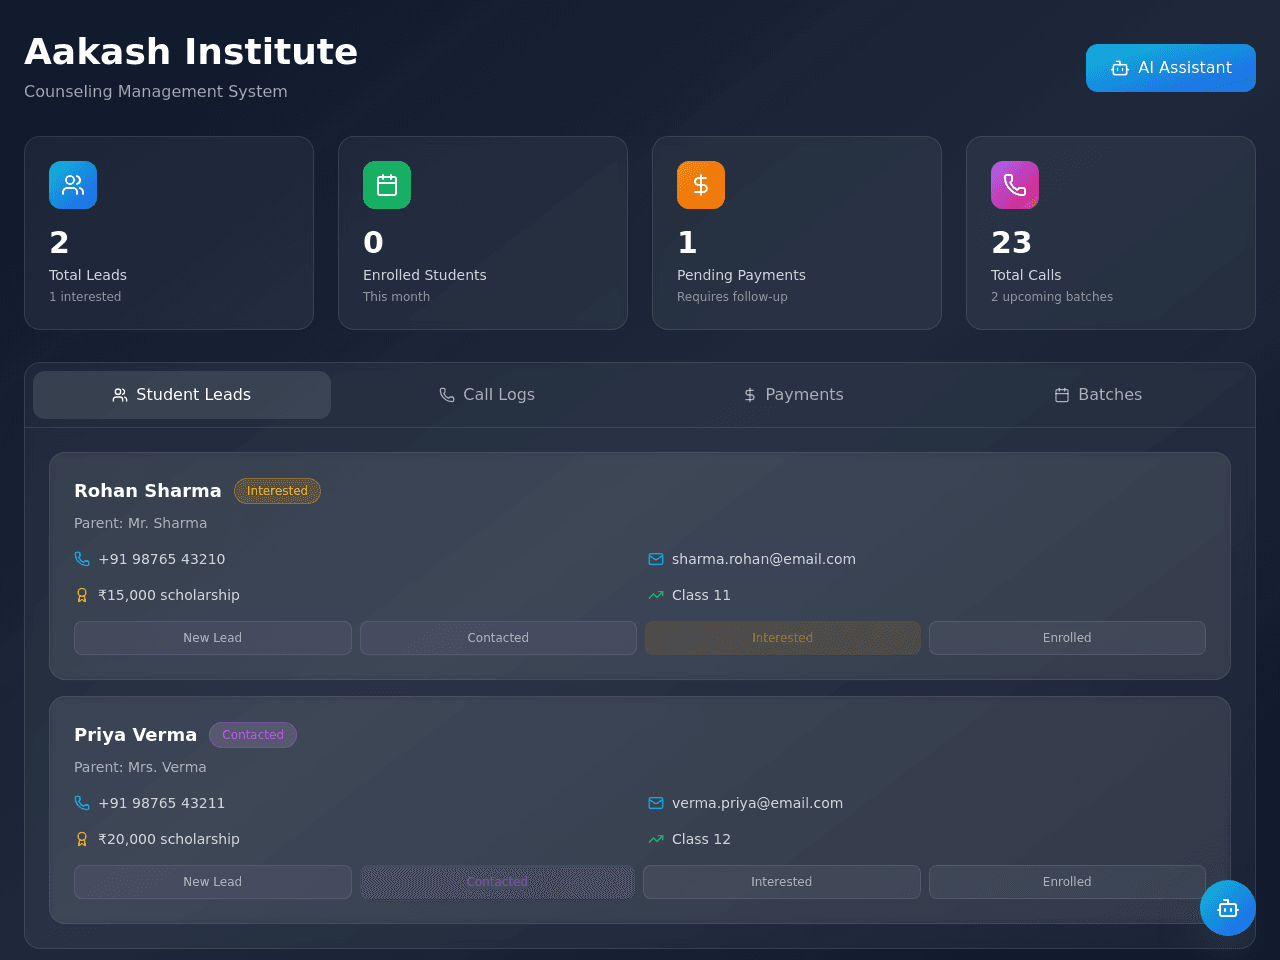
Task: Click the Enrolled Students calendar icon
Action: pyautogui.click(x=387, y=185)
